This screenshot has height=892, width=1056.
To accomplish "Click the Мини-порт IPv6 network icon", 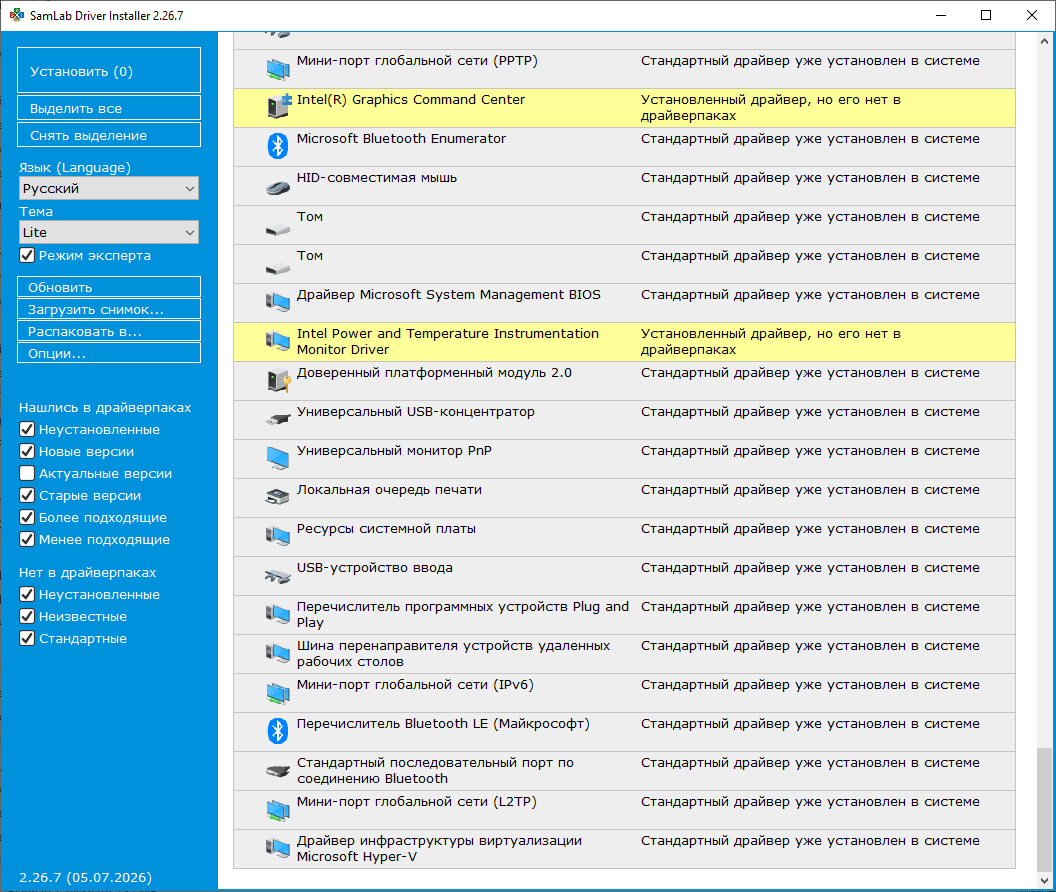I will [x=277, y=692].
